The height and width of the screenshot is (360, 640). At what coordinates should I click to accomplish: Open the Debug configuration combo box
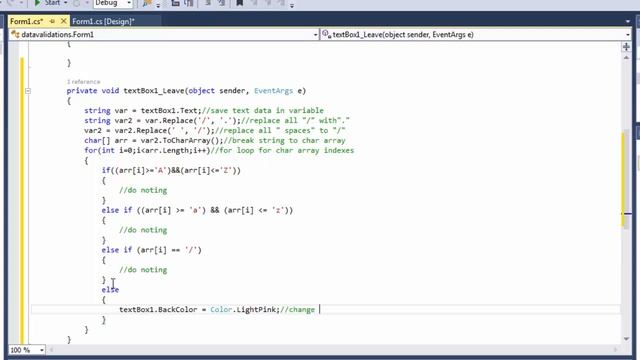pos(113,3)
